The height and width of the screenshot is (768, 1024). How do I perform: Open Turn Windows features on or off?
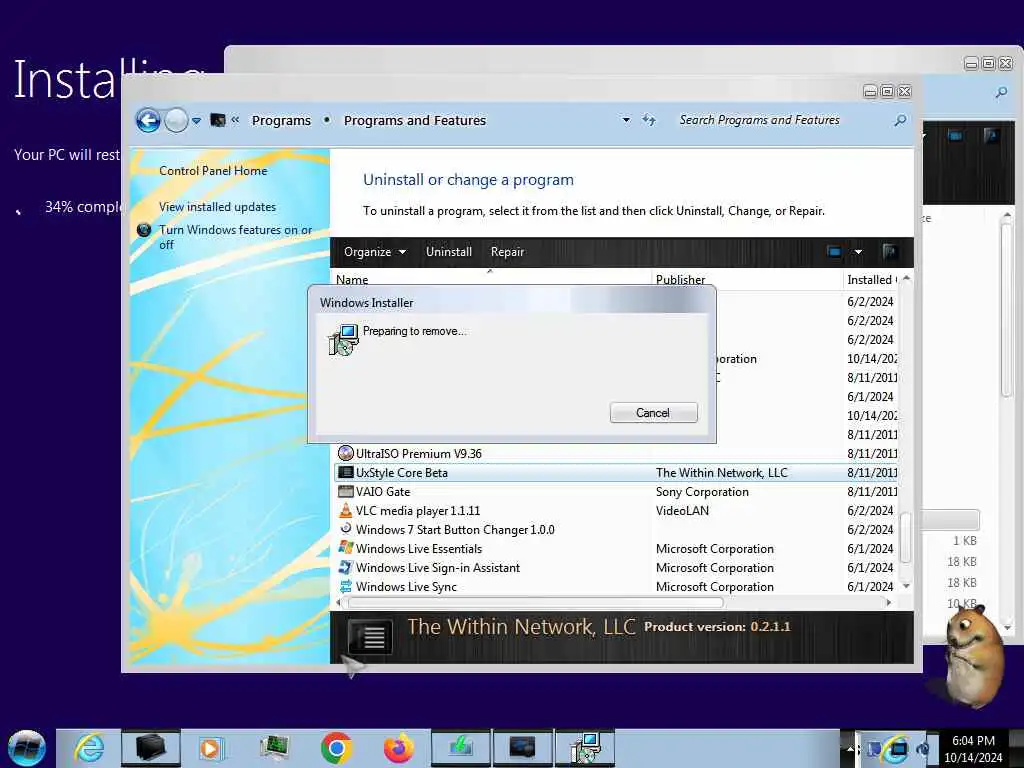tap(236, 237)
